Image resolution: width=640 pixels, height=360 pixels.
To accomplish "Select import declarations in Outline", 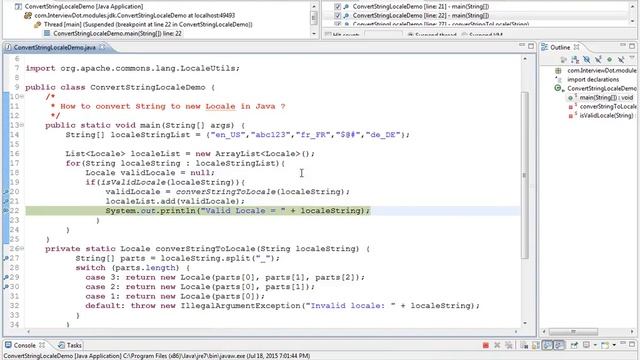I will [593, 80].
